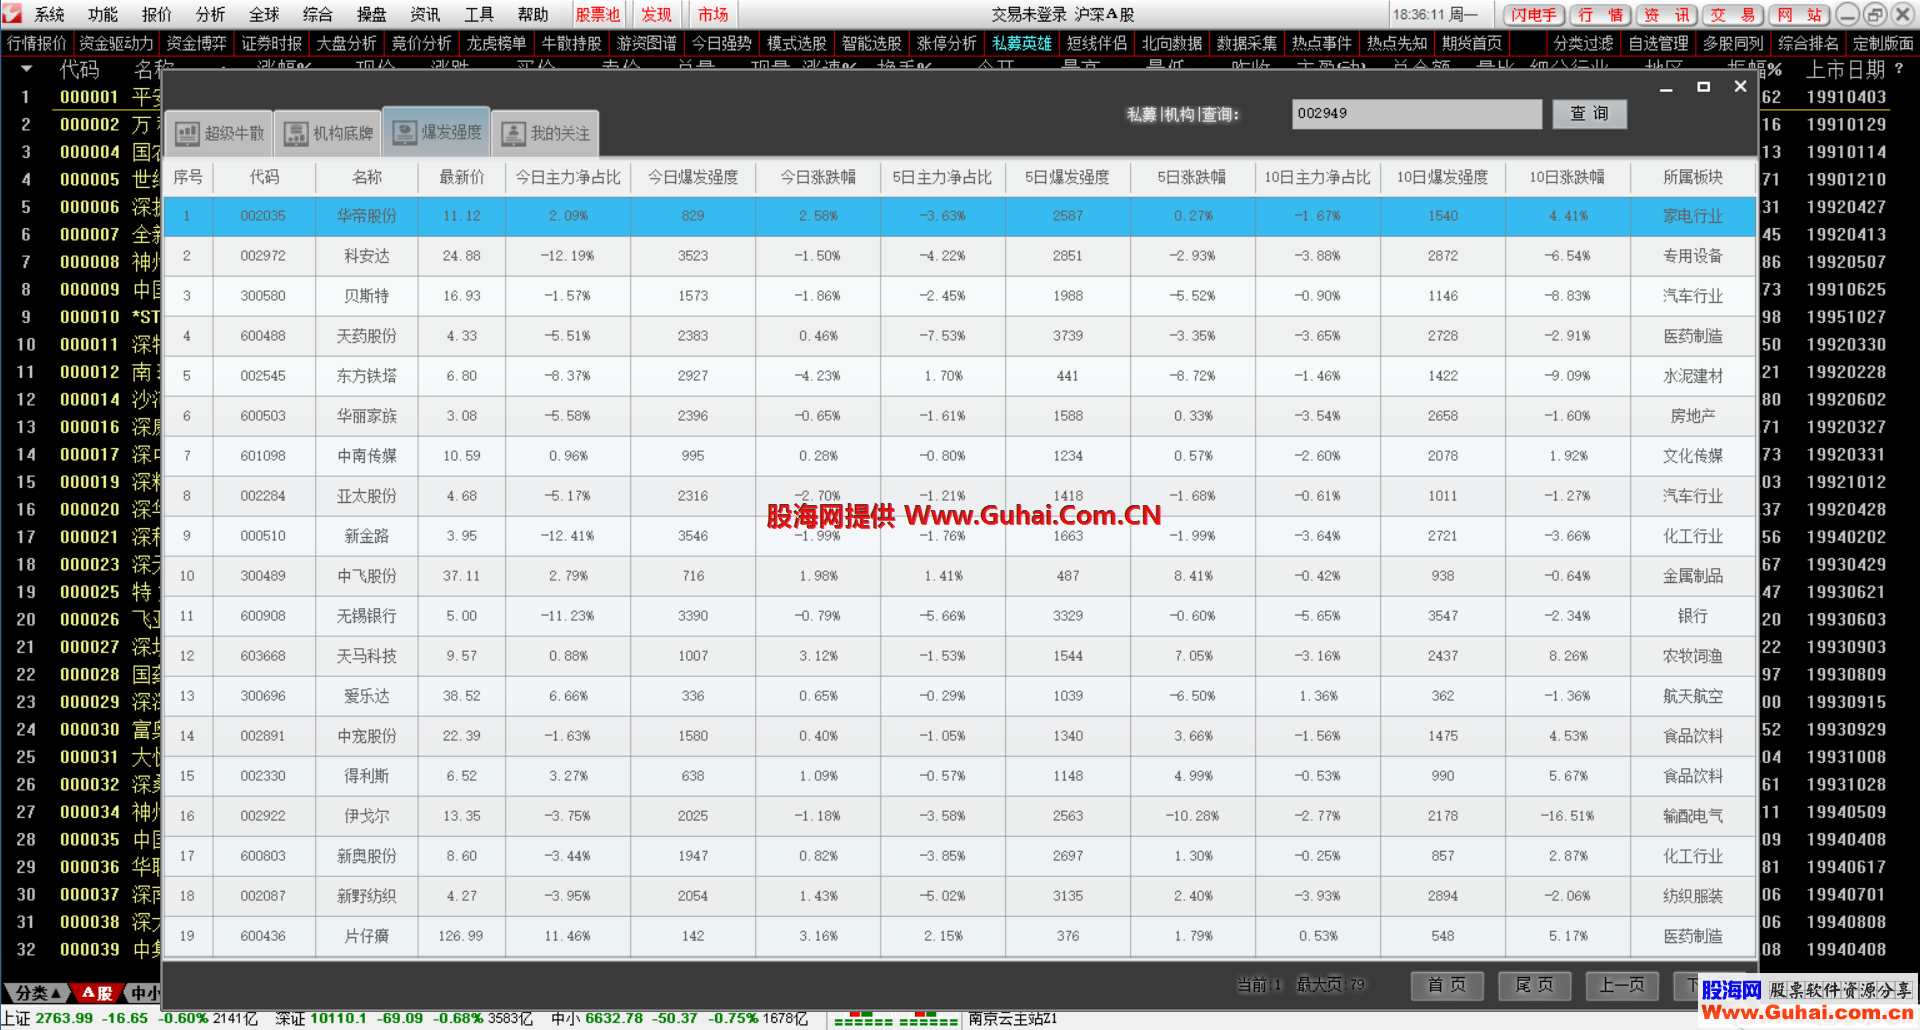The width and height of the screenshot is (1920, 1030).
Task: Open the 报价 menu
Action: click(x=157, y=14)
